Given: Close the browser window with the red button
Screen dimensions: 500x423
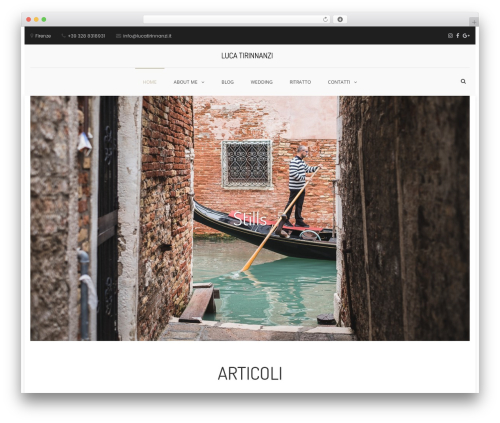Looking at the screenshot, I should click(x=29, y=19).
